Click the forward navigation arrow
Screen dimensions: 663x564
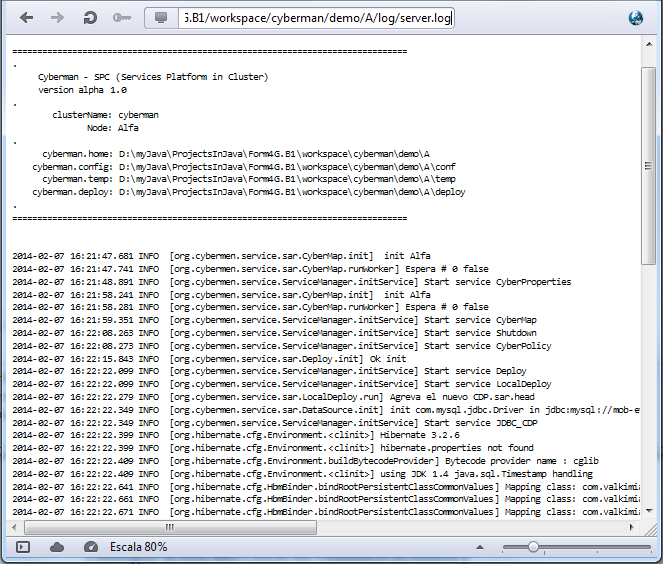pos(57,18)
